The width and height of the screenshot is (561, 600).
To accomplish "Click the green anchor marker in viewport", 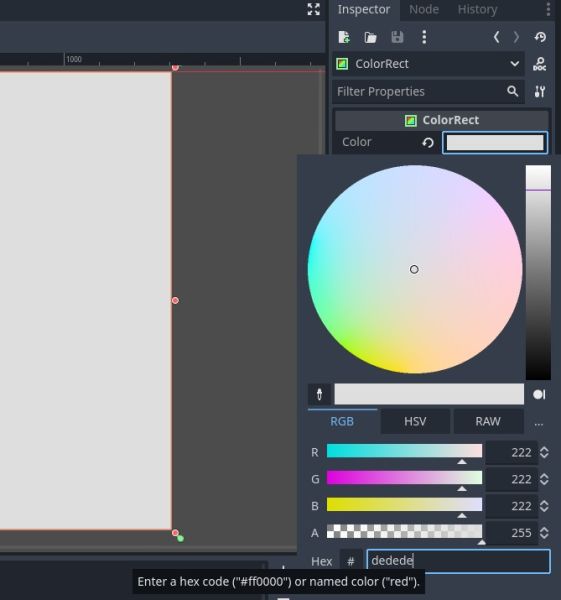I will [181, 538].
